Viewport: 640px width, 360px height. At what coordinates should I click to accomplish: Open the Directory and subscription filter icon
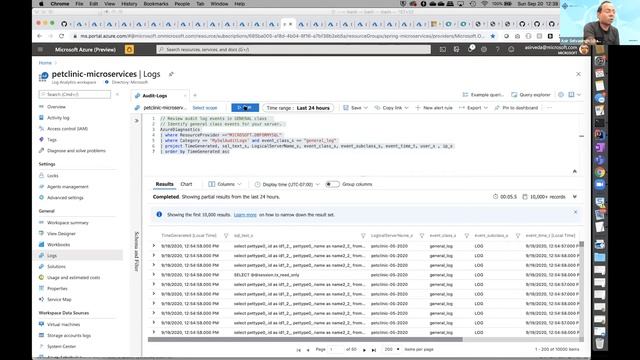456,49
